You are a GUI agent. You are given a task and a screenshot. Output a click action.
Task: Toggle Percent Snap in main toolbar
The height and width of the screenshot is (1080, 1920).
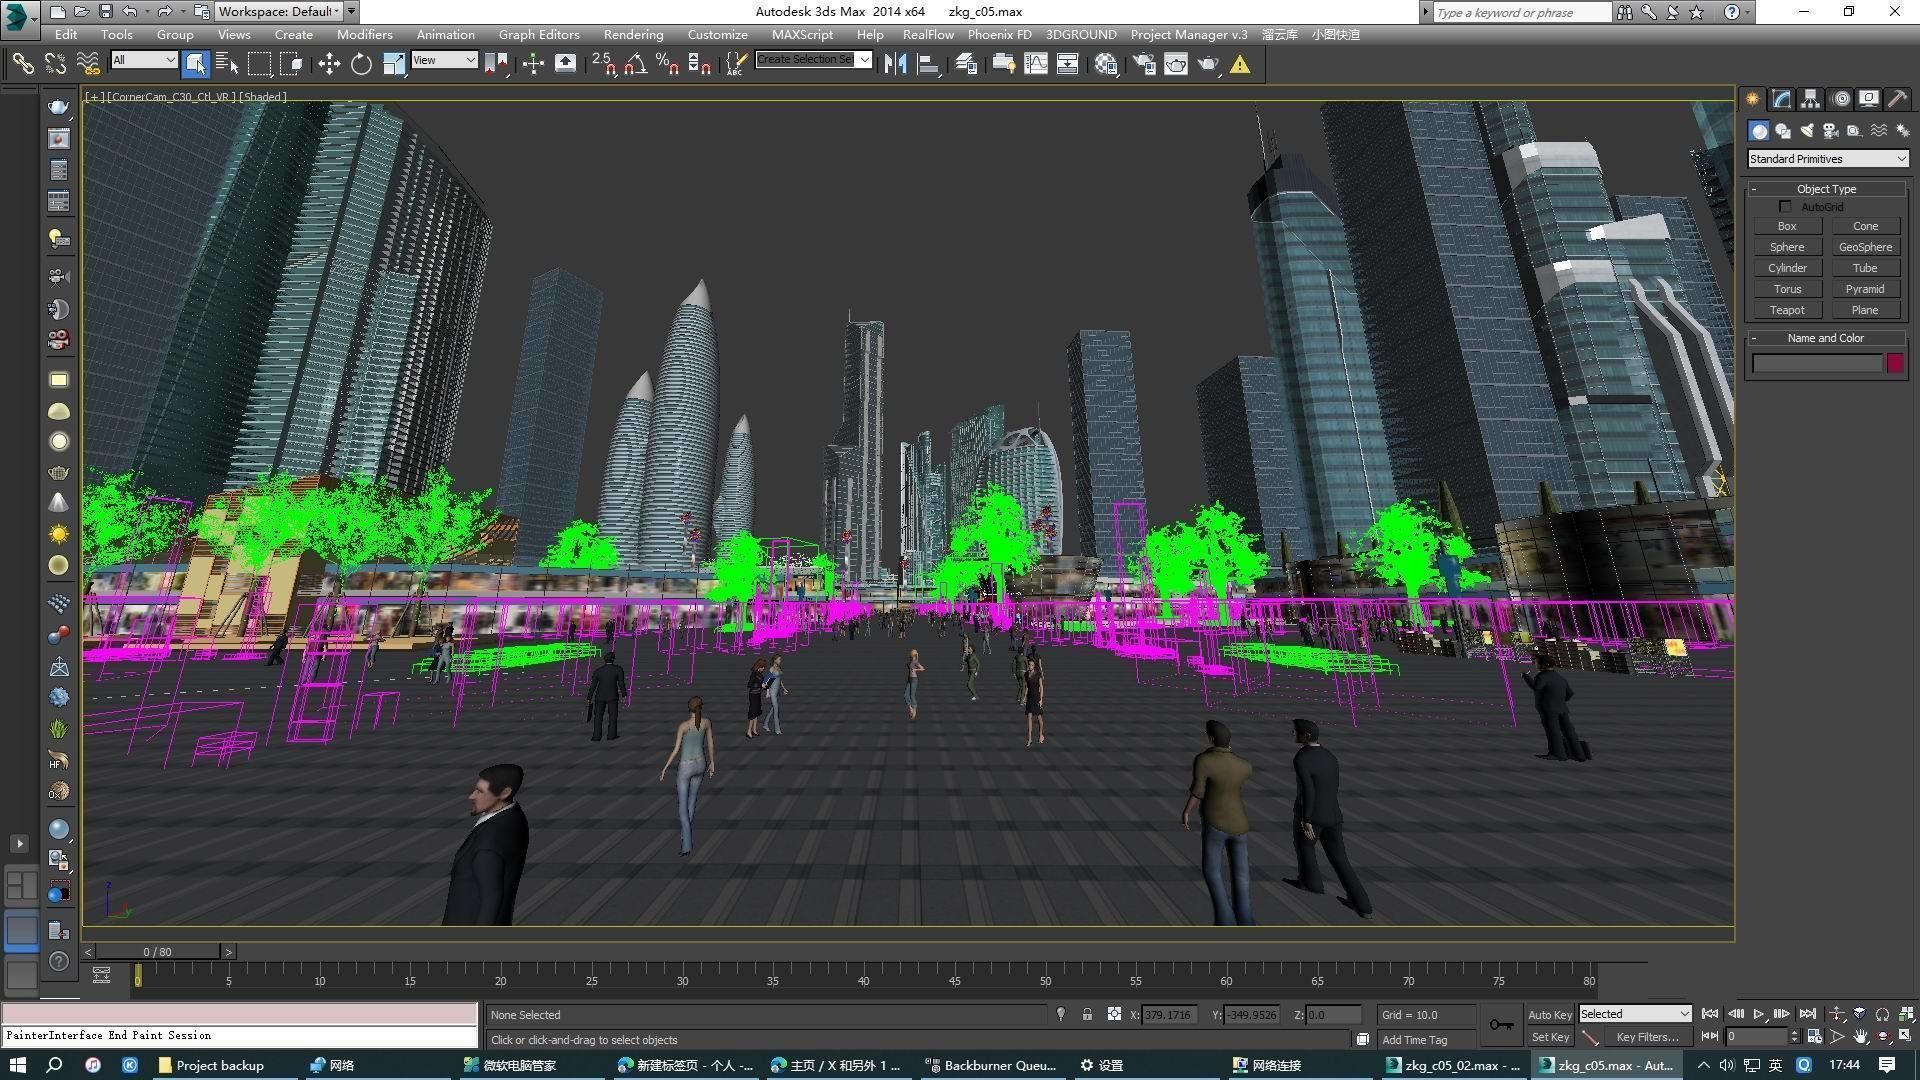667,64
